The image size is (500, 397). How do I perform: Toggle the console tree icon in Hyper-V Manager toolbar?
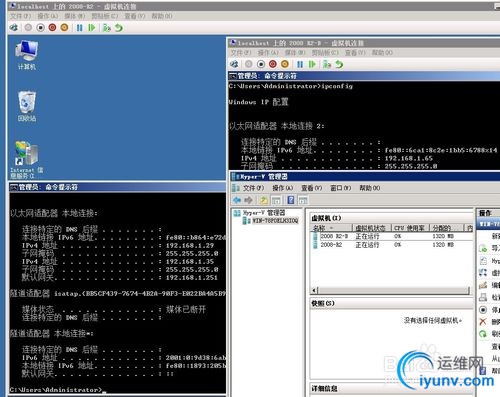[276, 200]
